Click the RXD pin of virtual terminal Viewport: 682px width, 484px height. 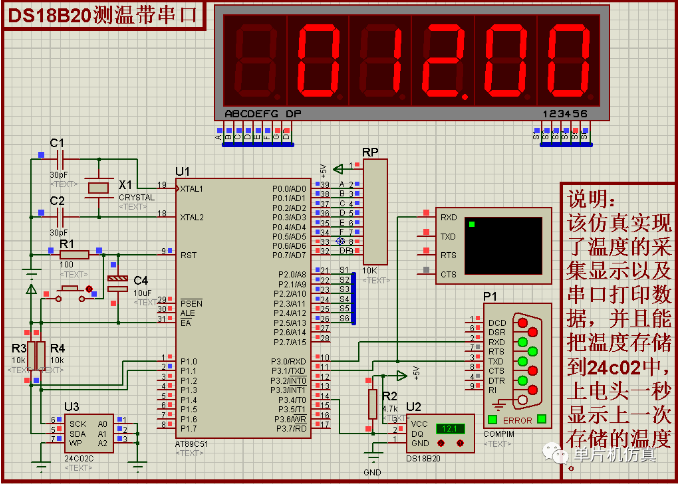coord(448,217)
